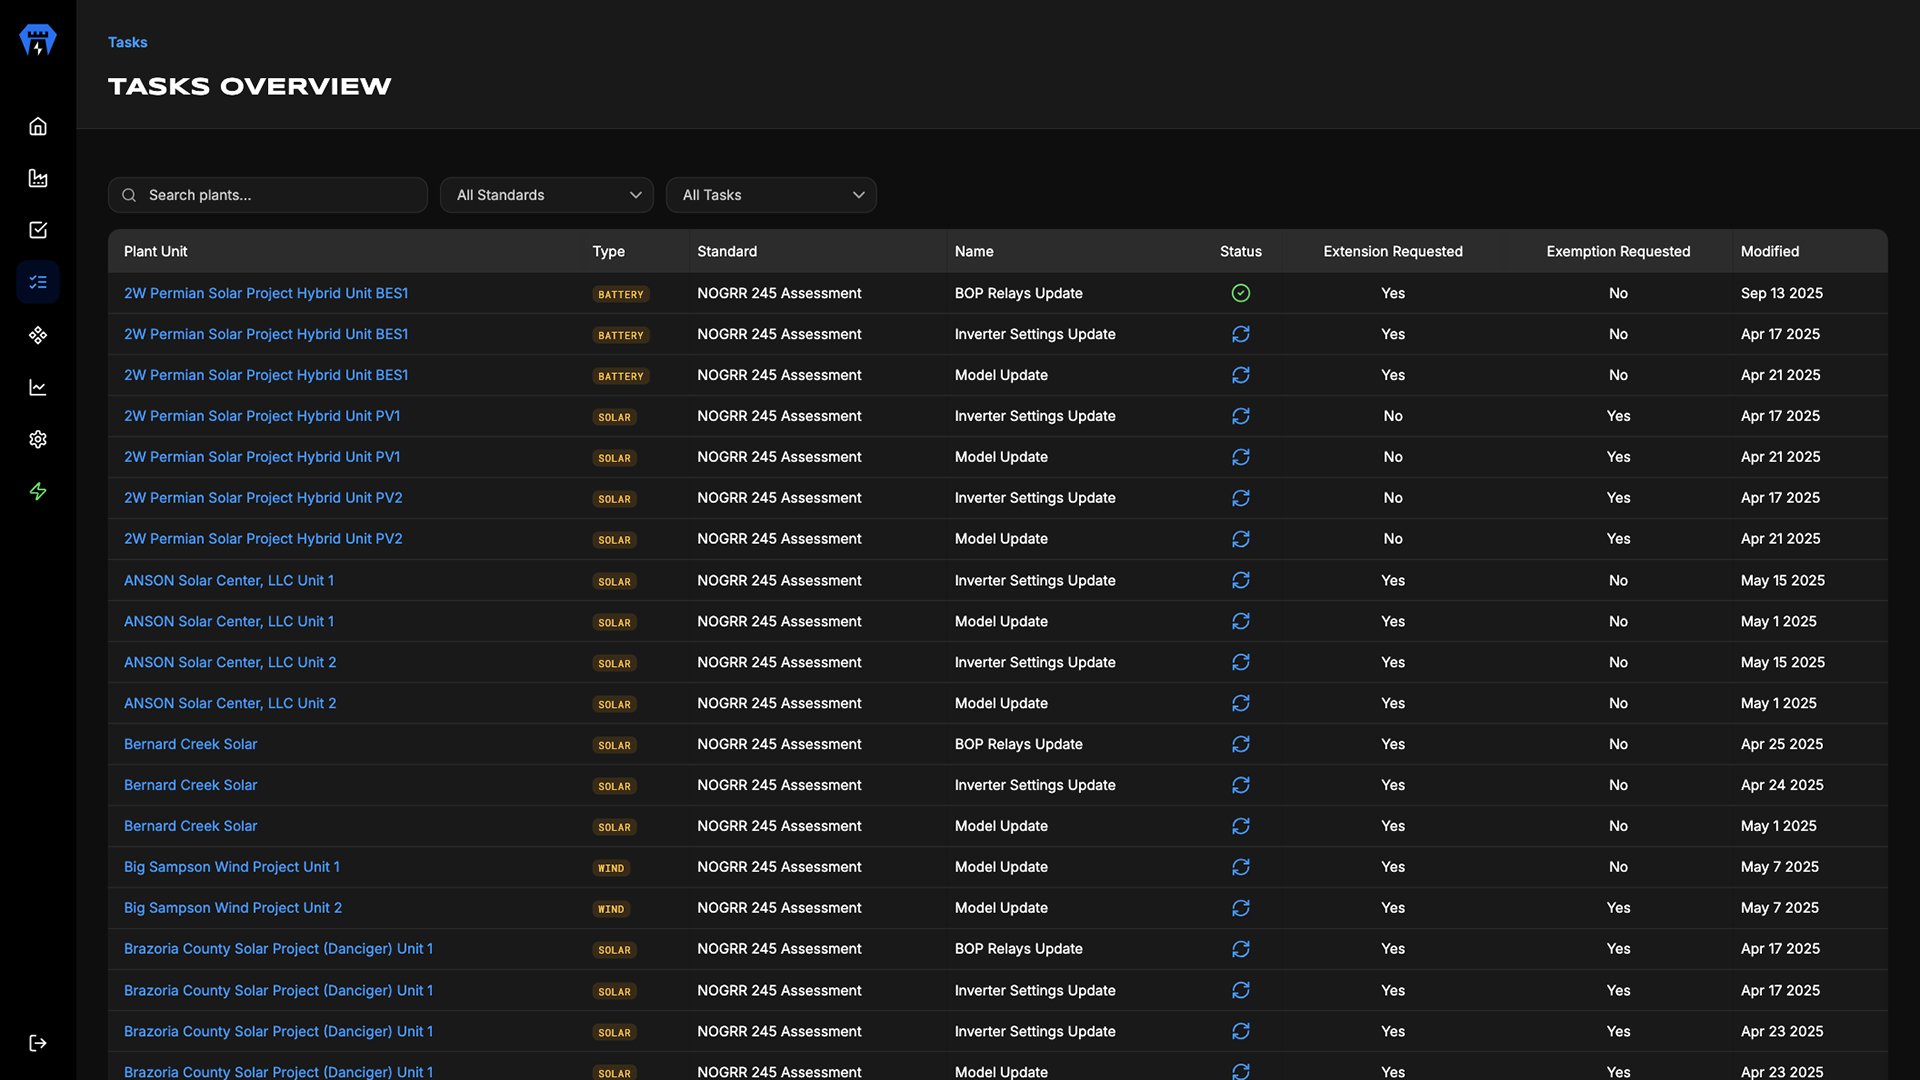Click the line graph sidebar icon
Viewport: 1920px width, 1080px height.
[x=38, y=387]
